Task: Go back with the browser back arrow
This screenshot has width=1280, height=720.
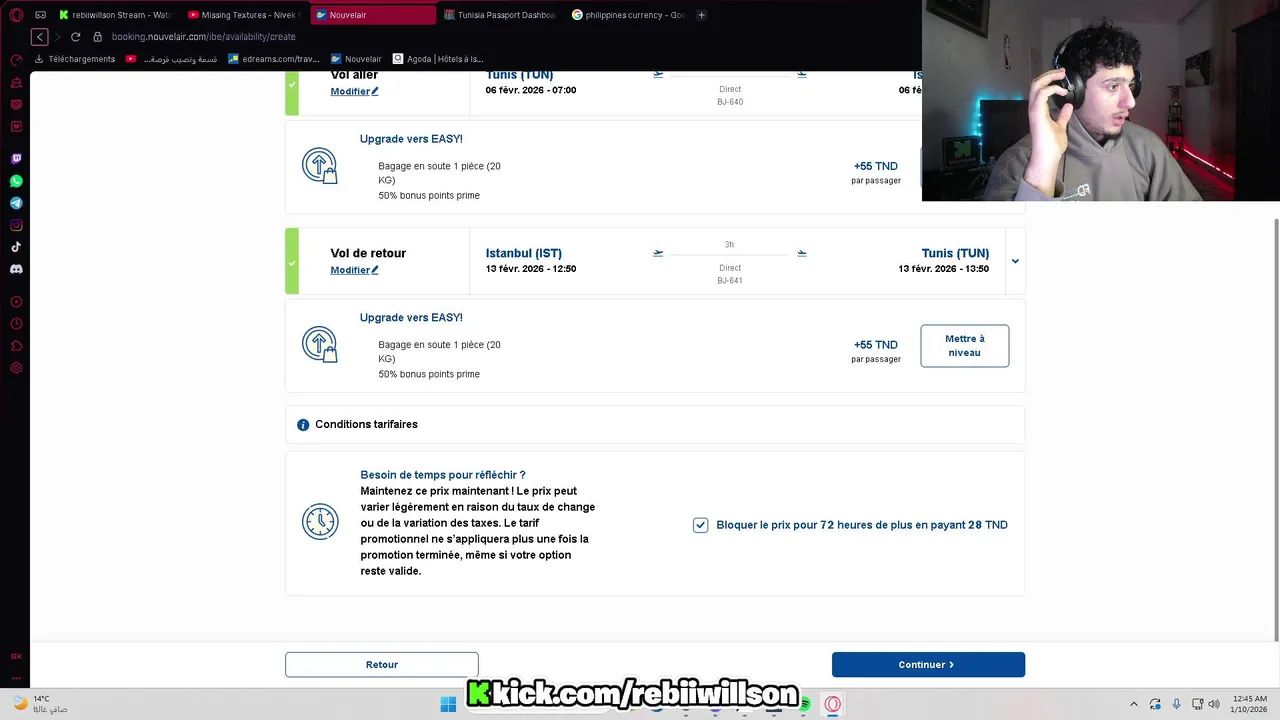Action: click(39, 37)
